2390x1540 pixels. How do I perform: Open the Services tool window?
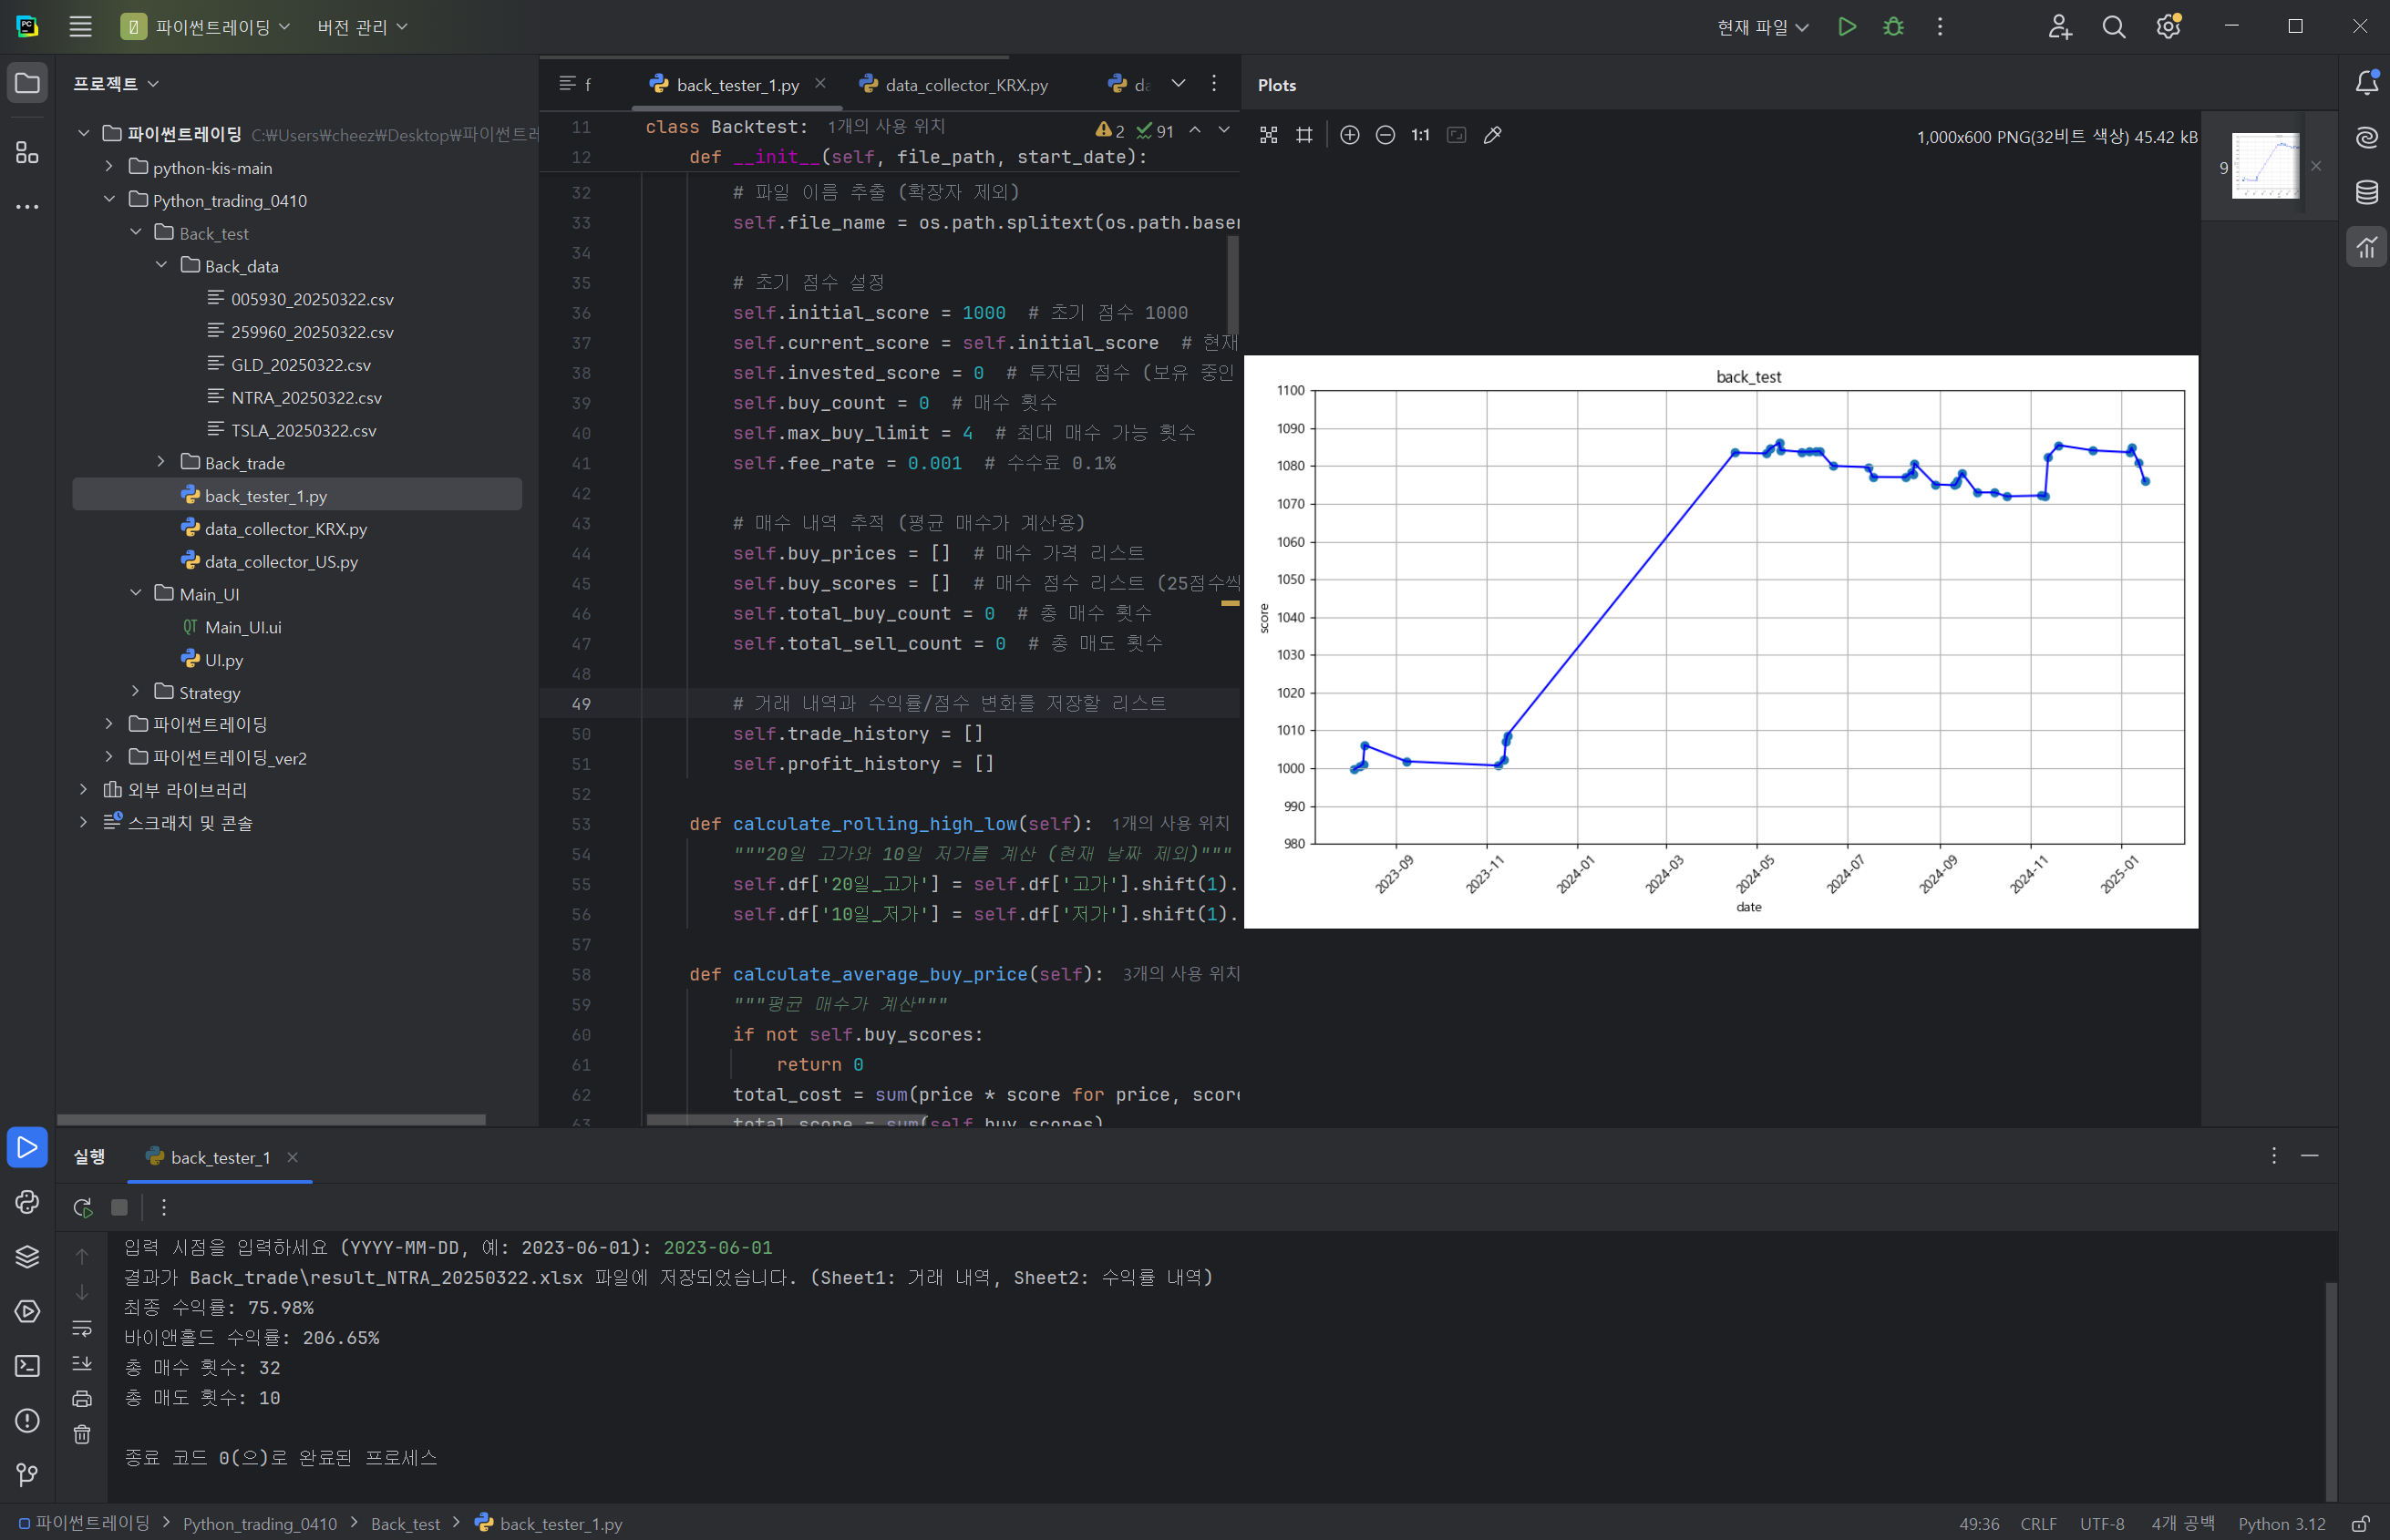click(x=27, y=1311)
